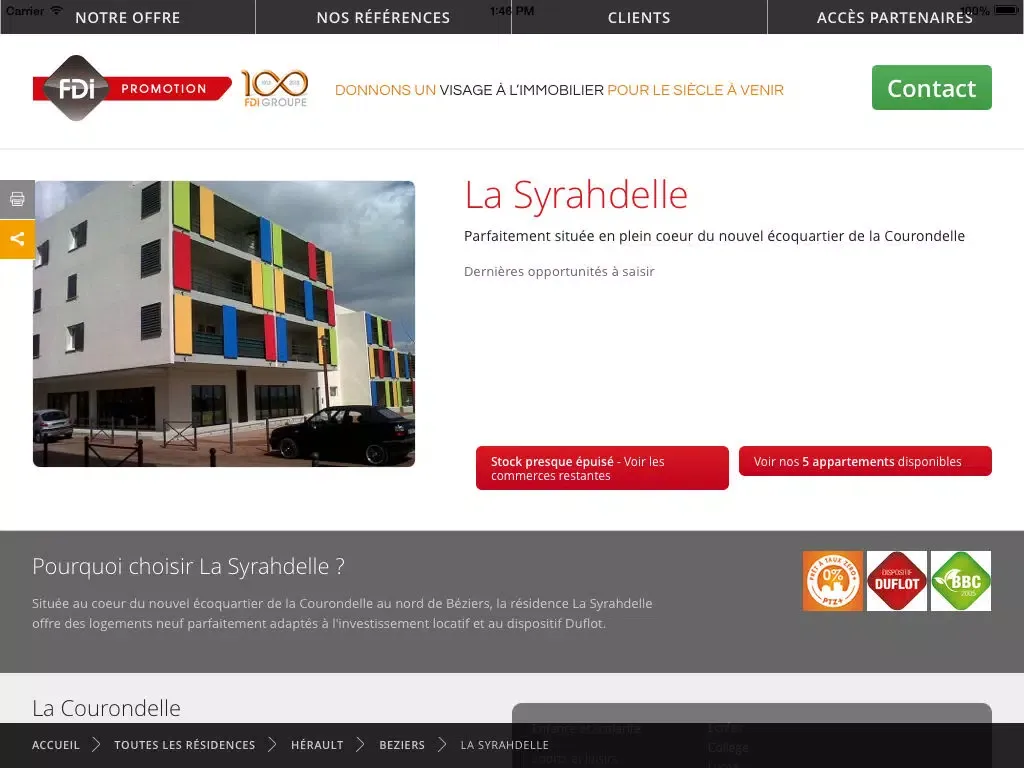Image resolution: width=1024 pixels, height=768 pixels.
Task: Click the battery indicator in status bar
Action: pos(1006,10)
